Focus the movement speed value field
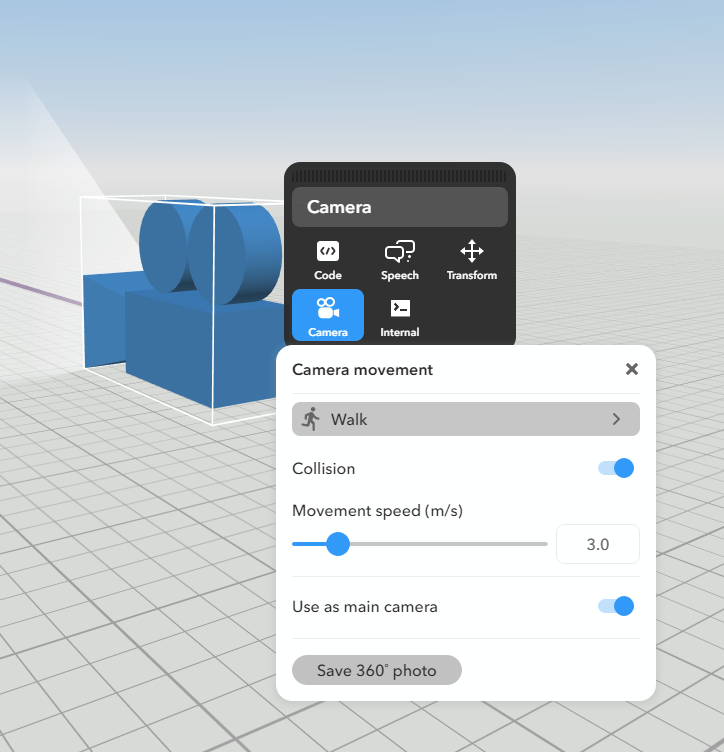The image size is (724, 752). point(597,544)
